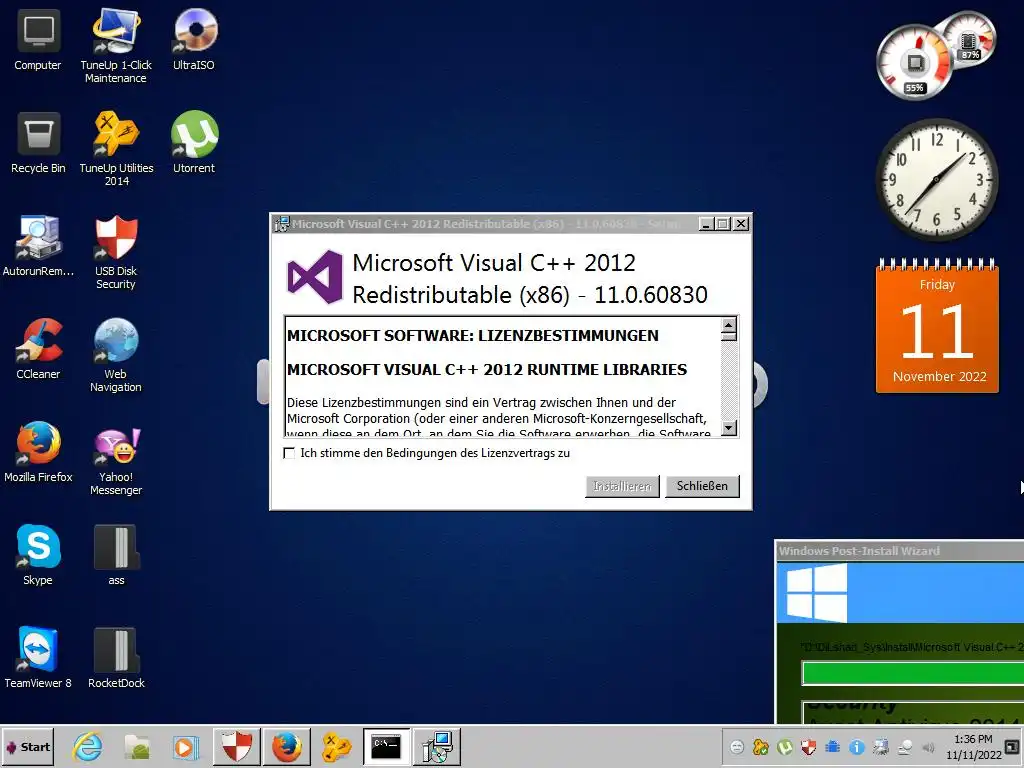Viewport: 1024px width, 768px height.
Task: Click the calendar gadget showing Friday 11
Action: pyautogui.click(x=937, y=327)
